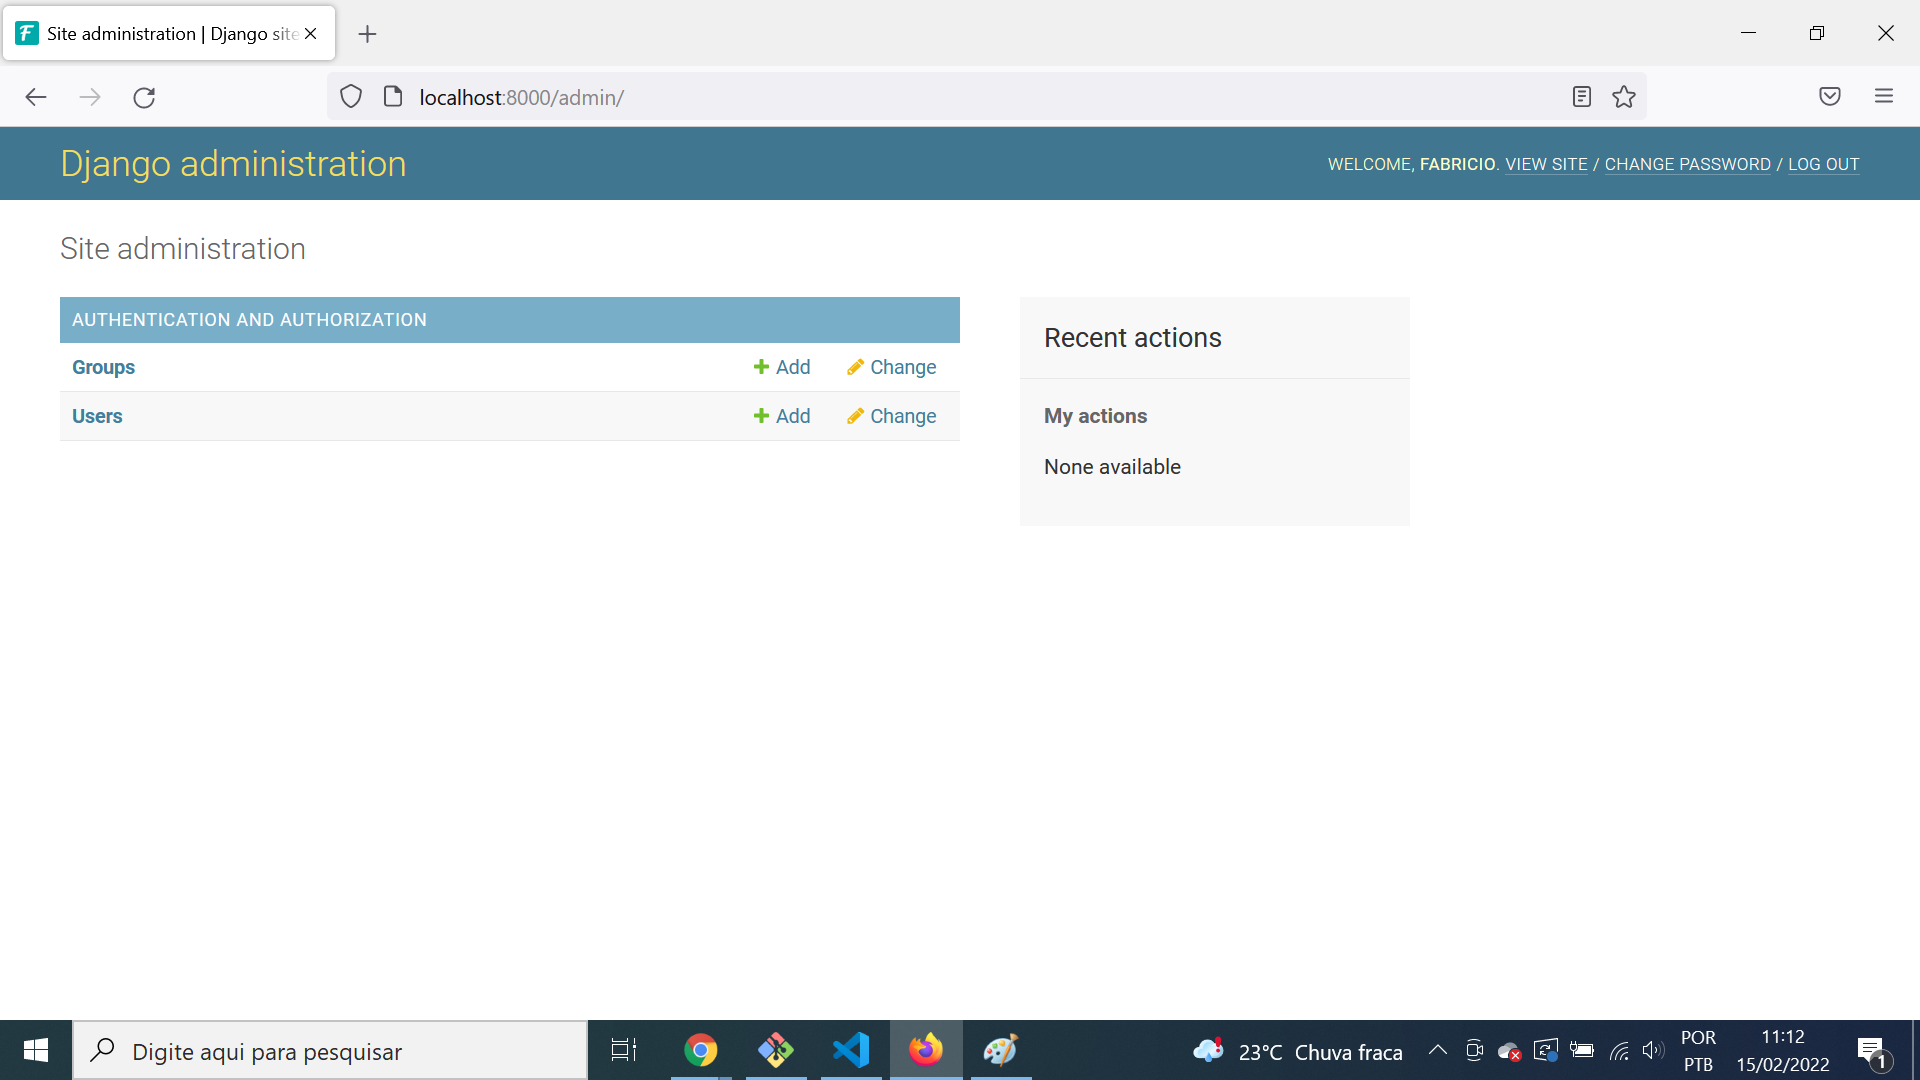Open the Pocket save icon

click(x=1830, y=96)
